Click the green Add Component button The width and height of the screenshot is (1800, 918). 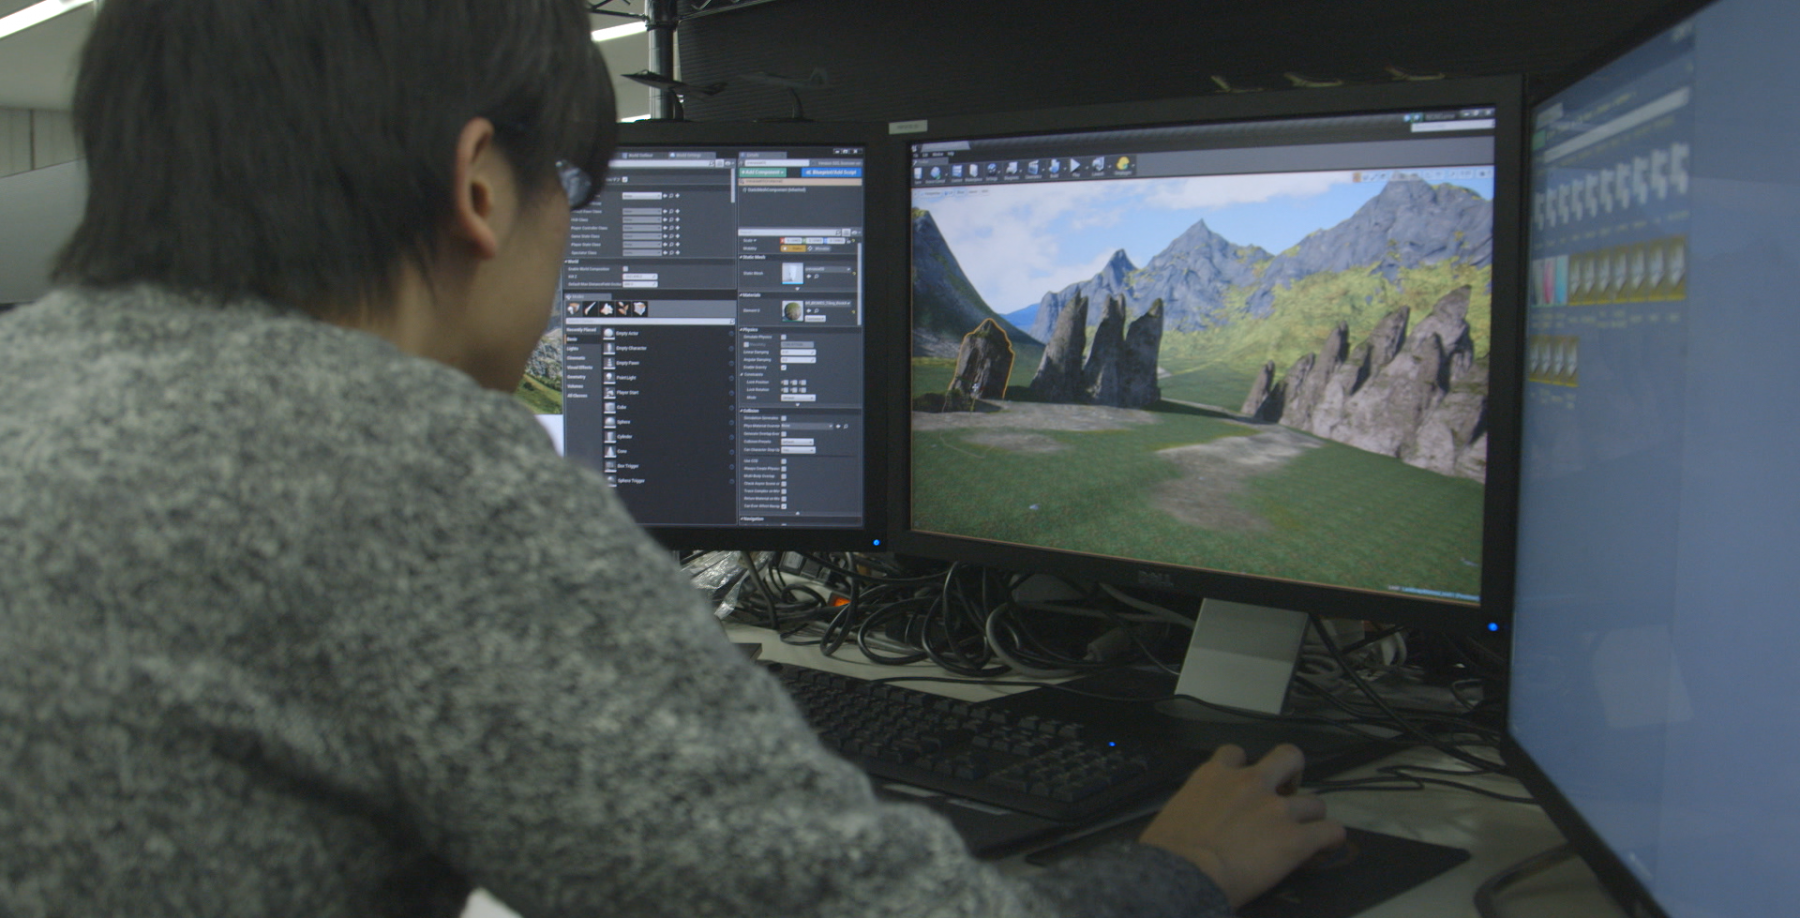tap(763, 172)
